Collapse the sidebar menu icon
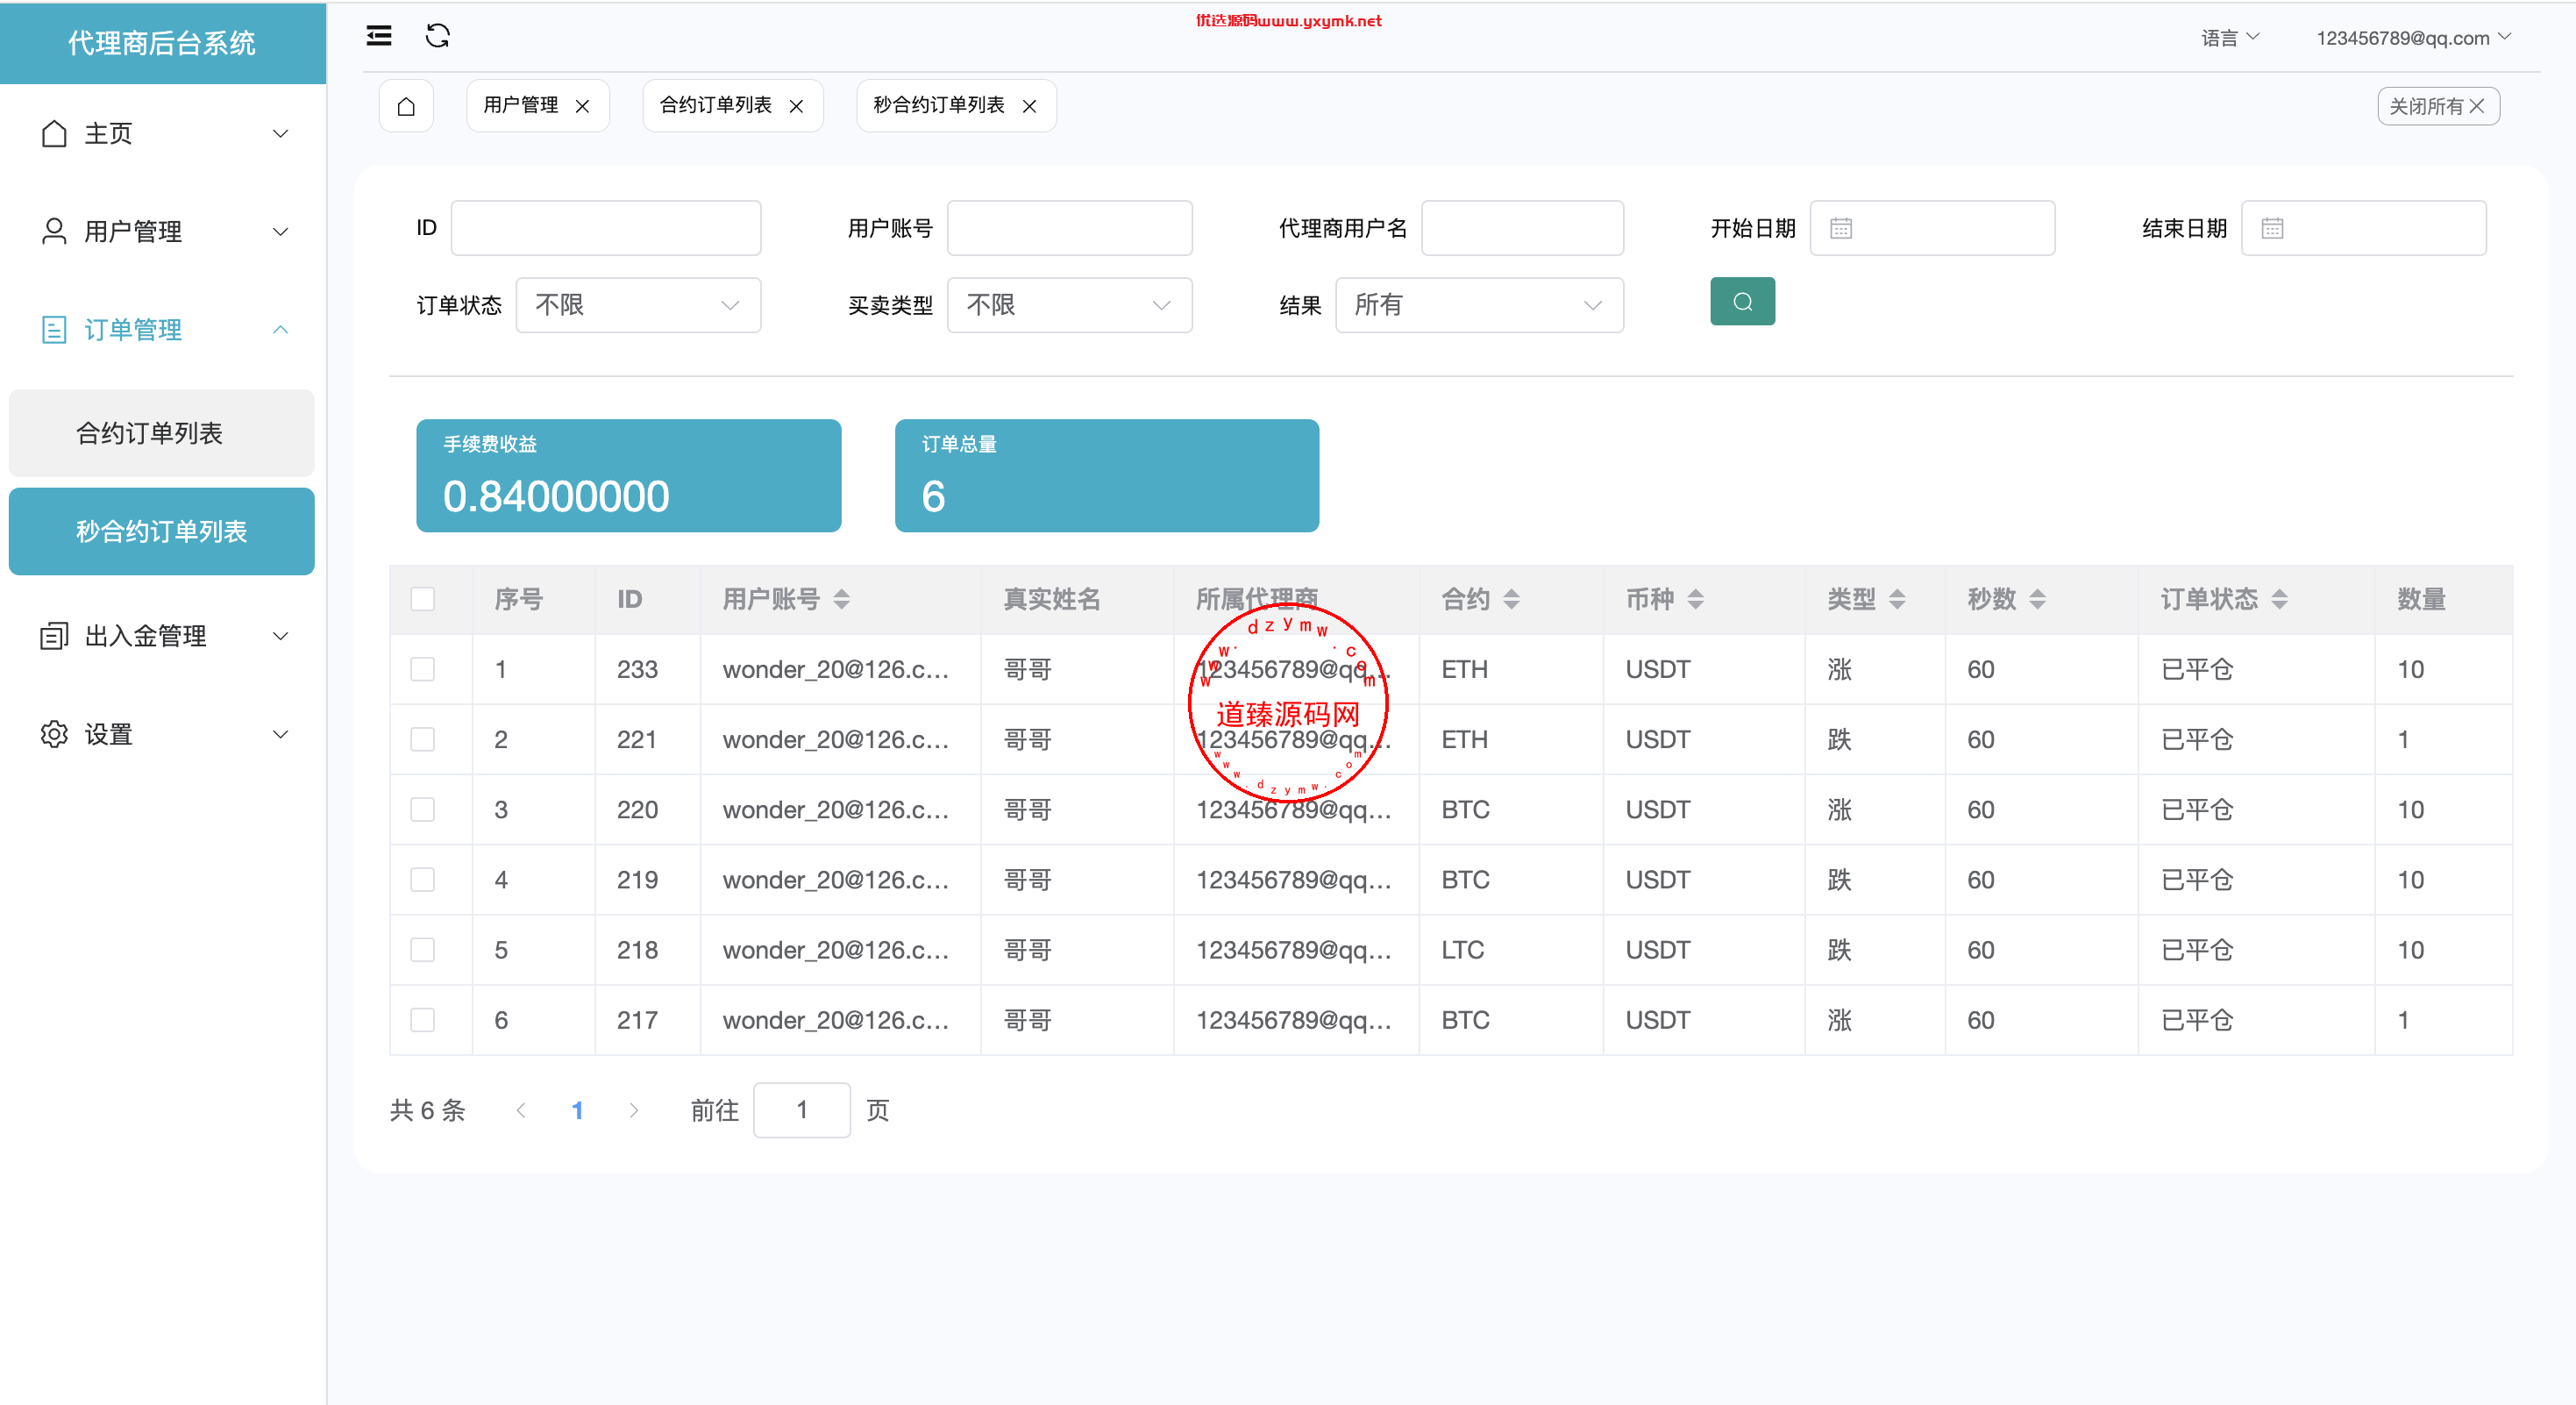This screenshot has height=1405, width=2576. pyautogui.click(x=378, y=36)
